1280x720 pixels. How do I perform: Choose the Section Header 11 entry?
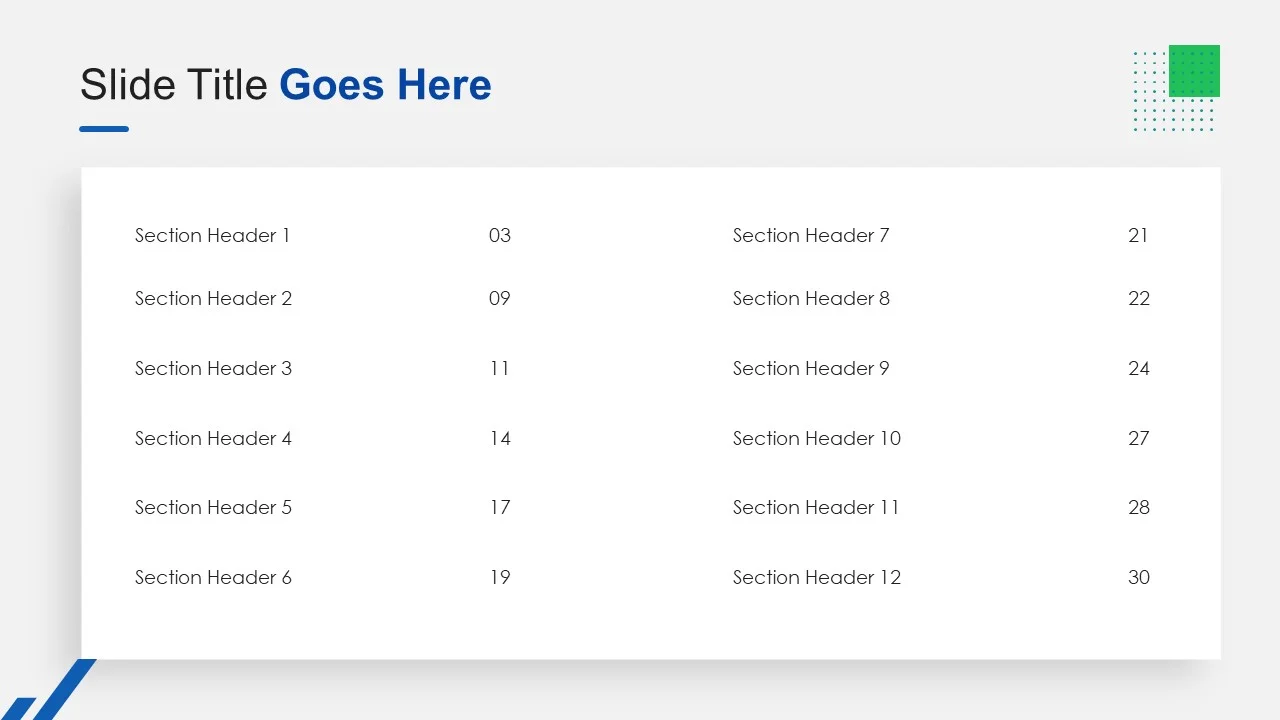815,508
